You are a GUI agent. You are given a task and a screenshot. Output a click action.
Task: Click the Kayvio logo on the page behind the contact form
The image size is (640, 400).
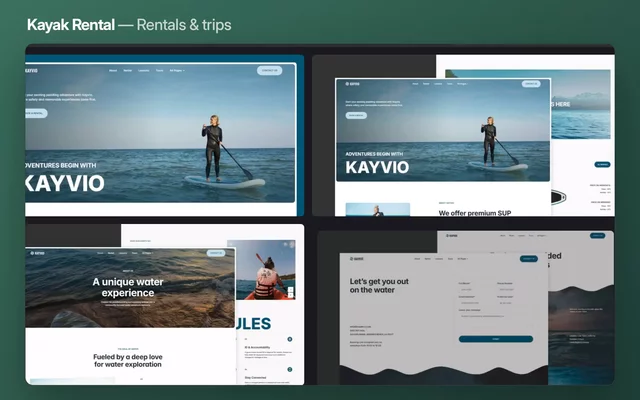coord(451,236)
